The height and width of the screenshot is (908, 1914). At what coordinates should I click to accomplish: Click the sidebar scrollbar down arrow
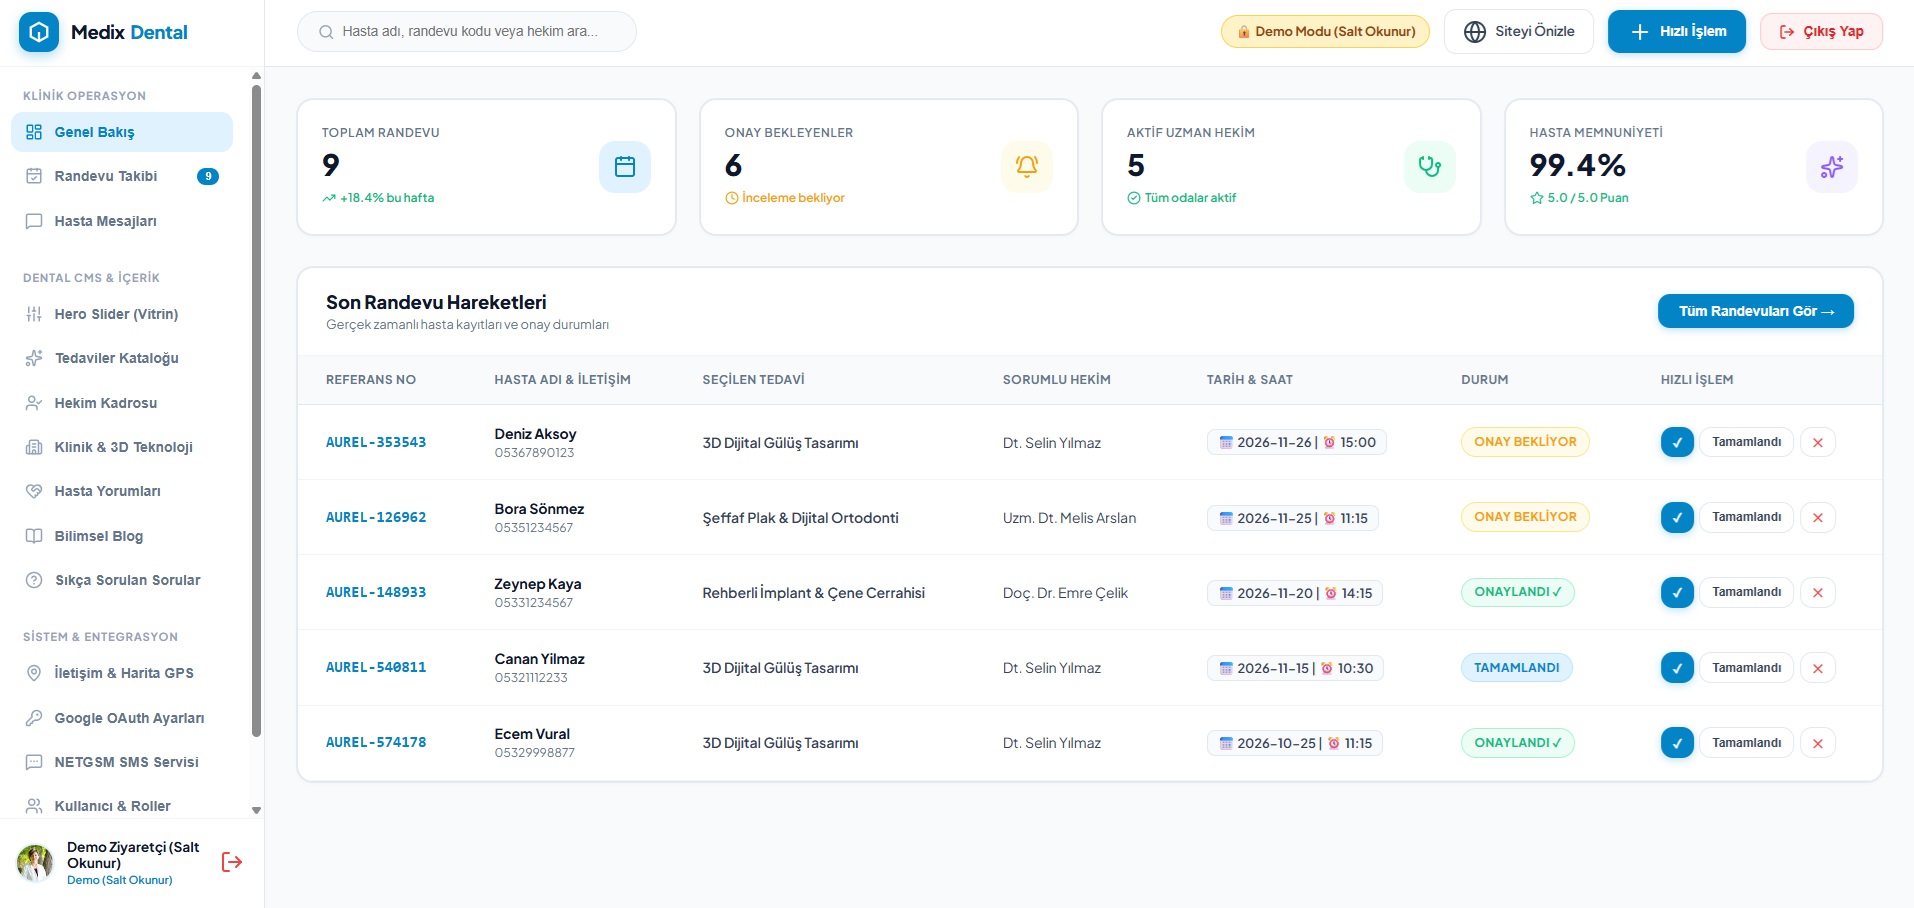[256, 811]
